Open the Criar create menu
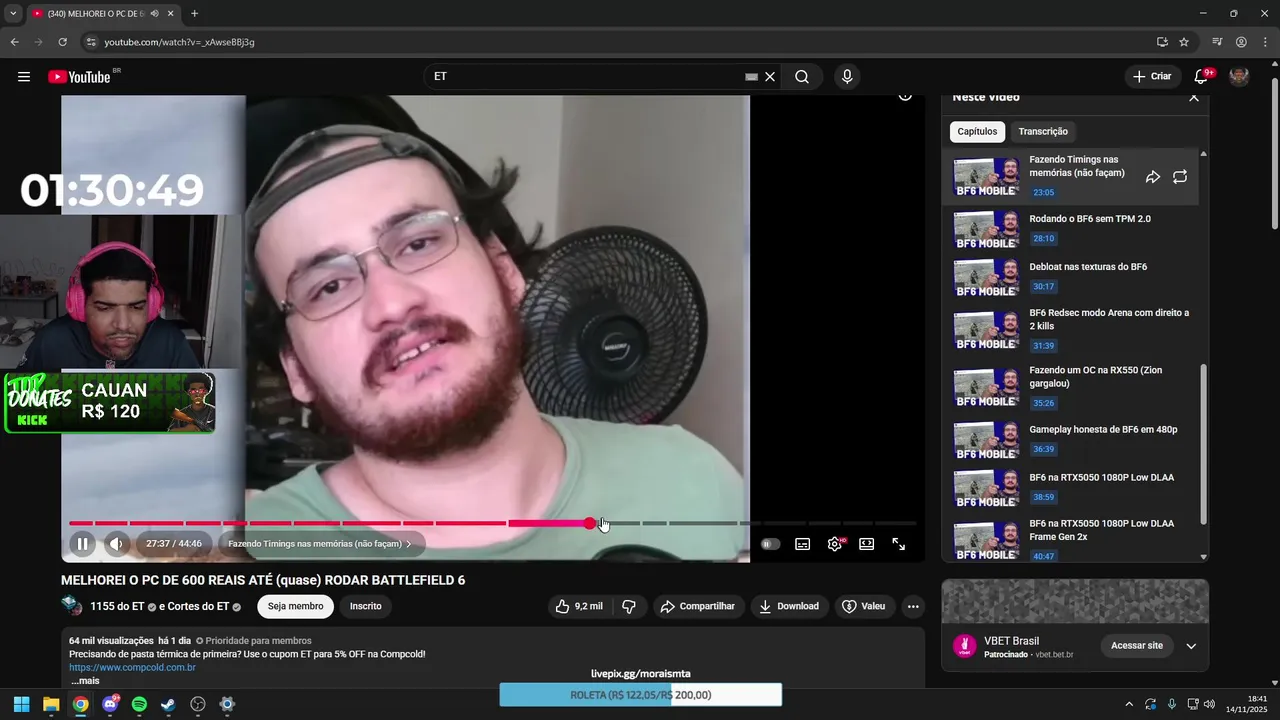 pos(1152,77)
